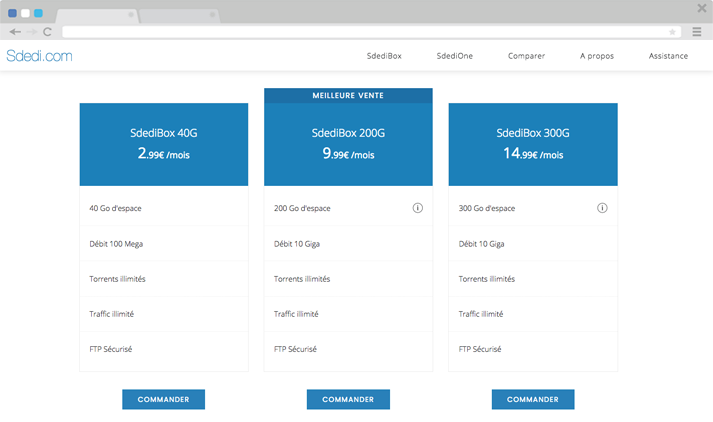
Task: Bookmark page with the star icon
Action: (x=672, y=32)
